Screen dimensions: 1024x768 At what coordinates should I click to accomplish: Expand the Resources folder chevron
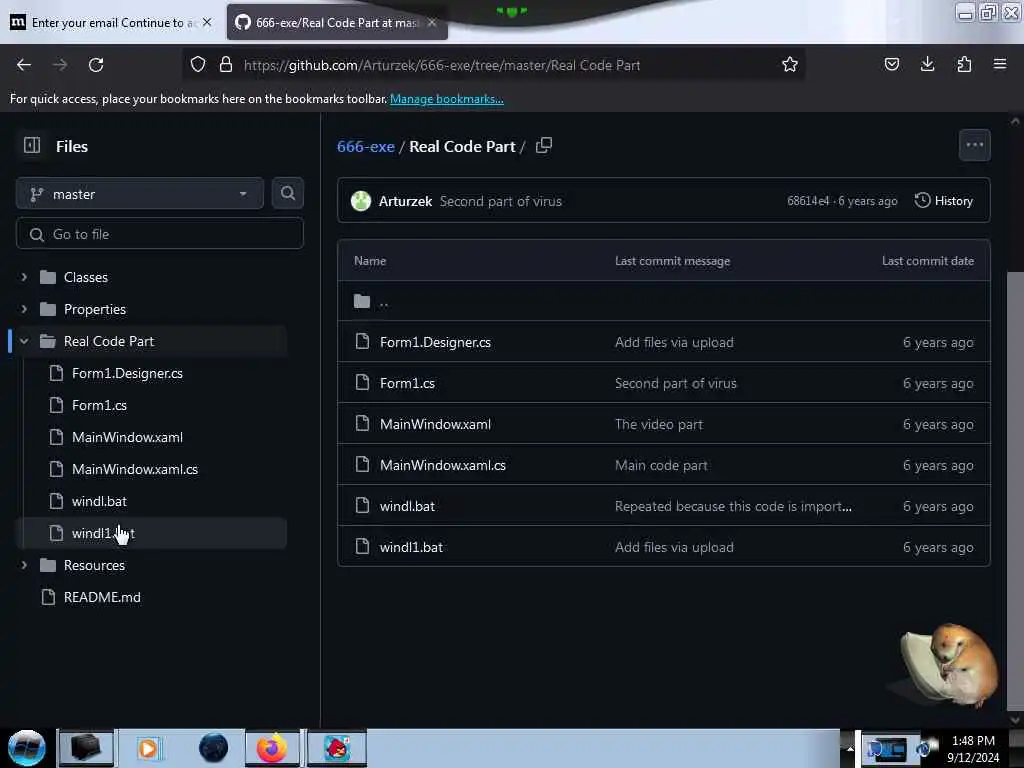pos(24,565)
